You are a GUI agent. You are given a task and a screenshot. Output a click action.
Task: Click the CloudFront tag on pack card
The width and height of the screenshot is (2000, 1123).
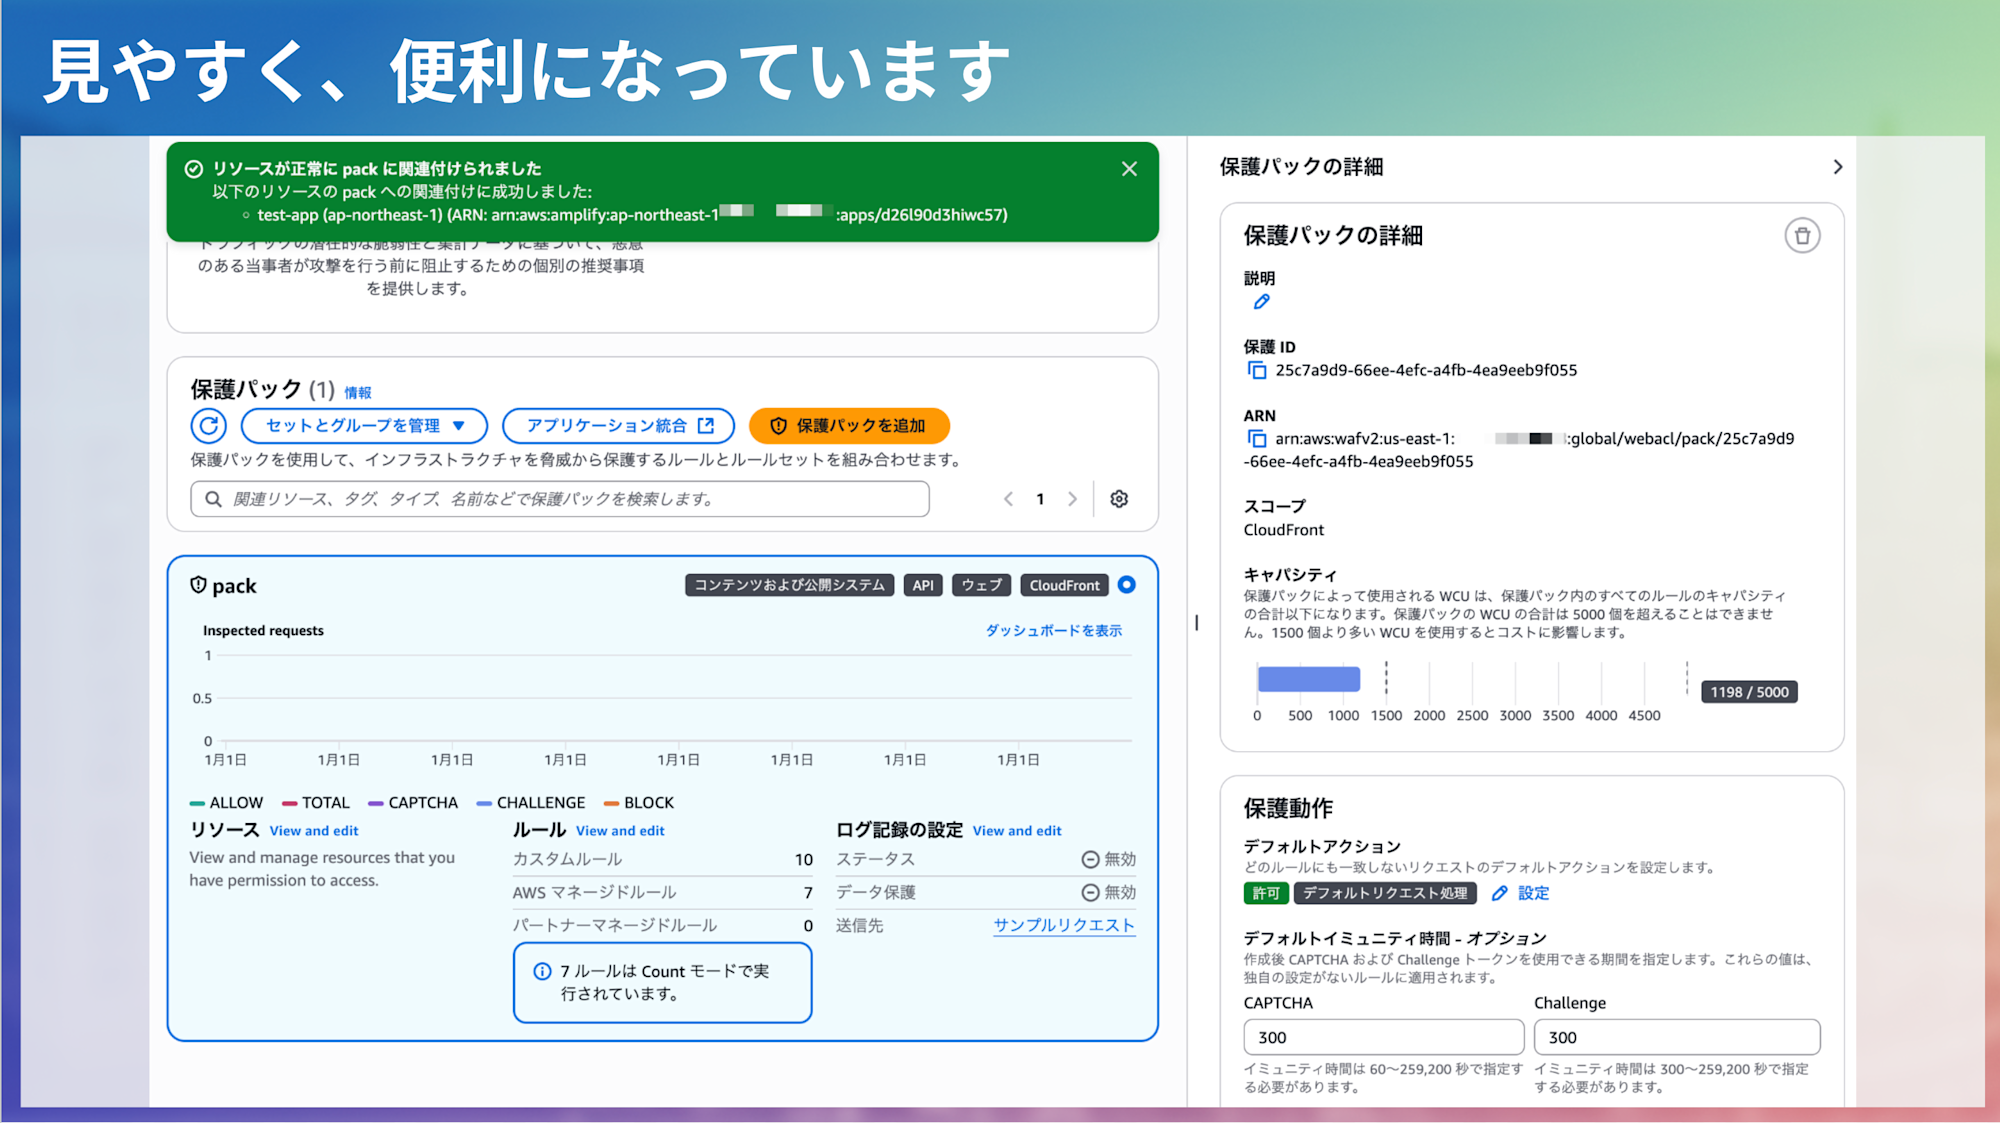[1064, 585]
